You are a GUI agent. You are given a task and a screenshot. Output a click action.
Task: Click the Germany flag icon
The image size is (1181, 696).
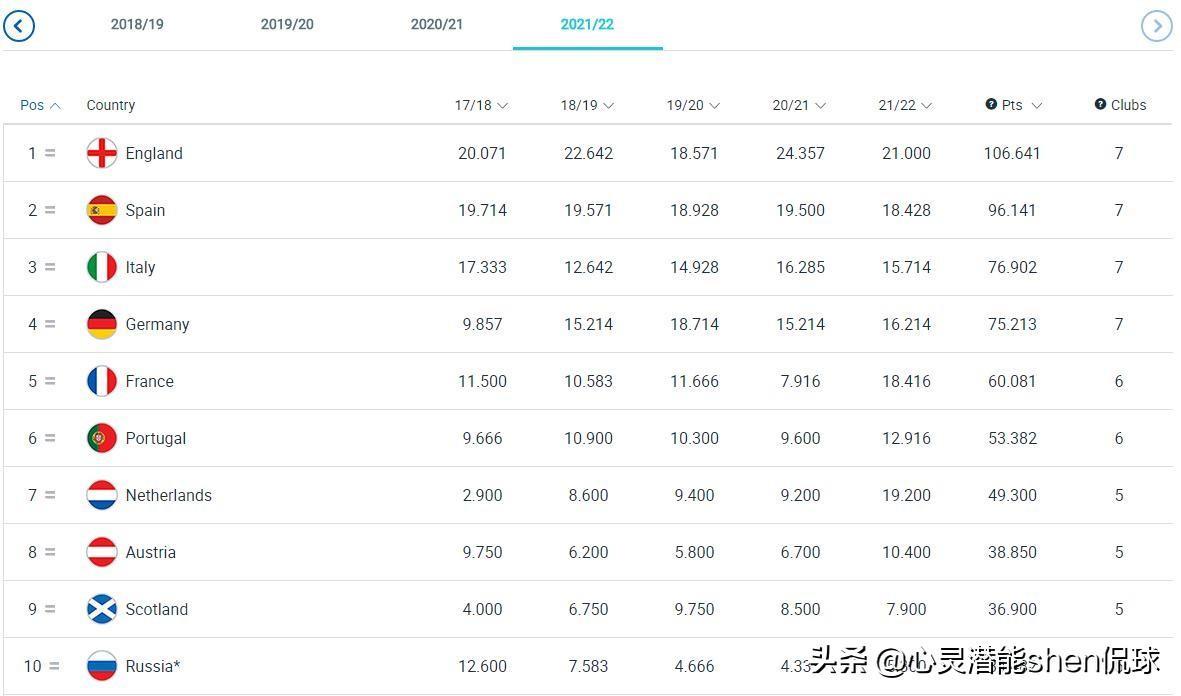point(102,324)
